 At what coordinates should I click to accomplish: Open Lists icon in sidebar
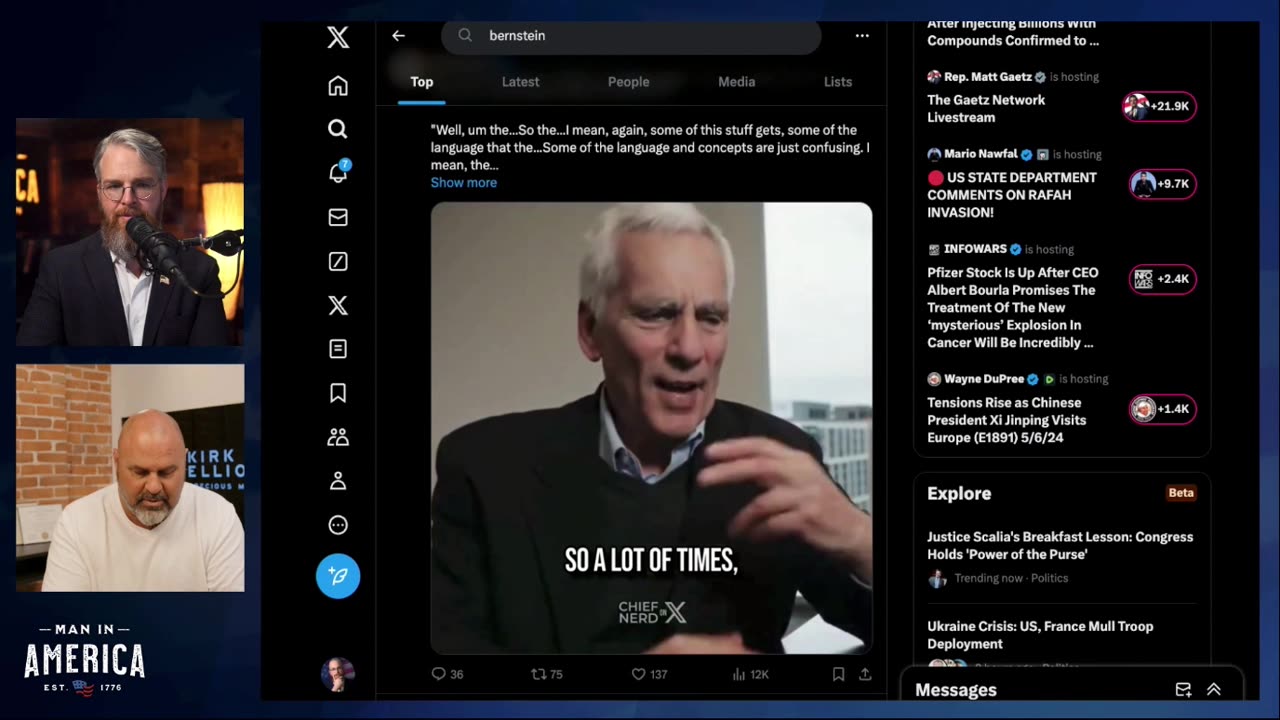click(x=338, y=349)
